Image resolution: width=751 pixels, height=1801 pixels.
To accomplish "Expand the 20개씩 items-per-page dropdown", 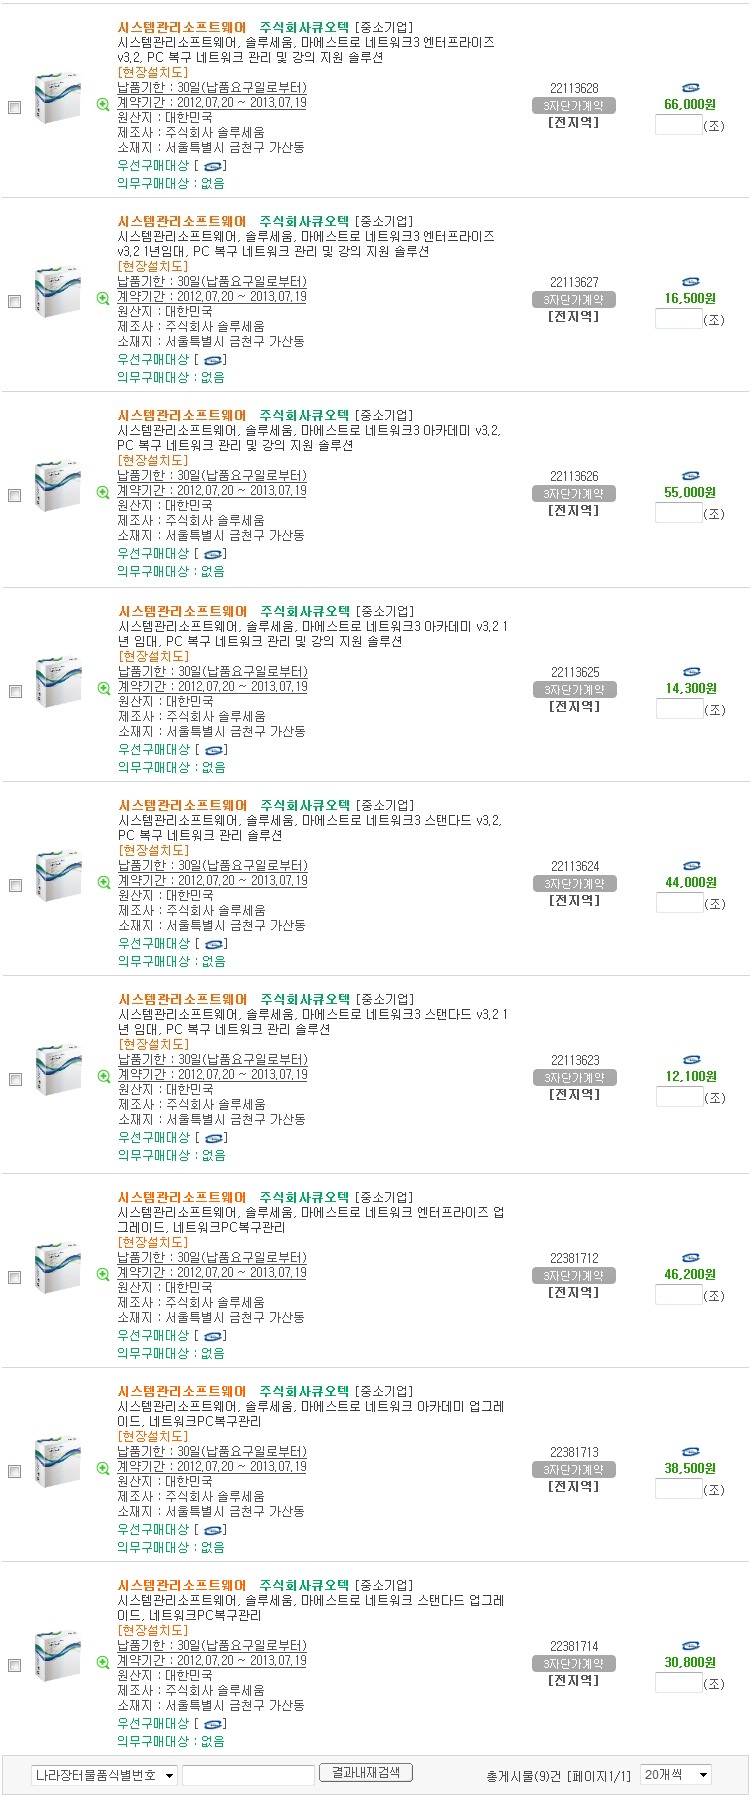I will [x=676, y=1774].
